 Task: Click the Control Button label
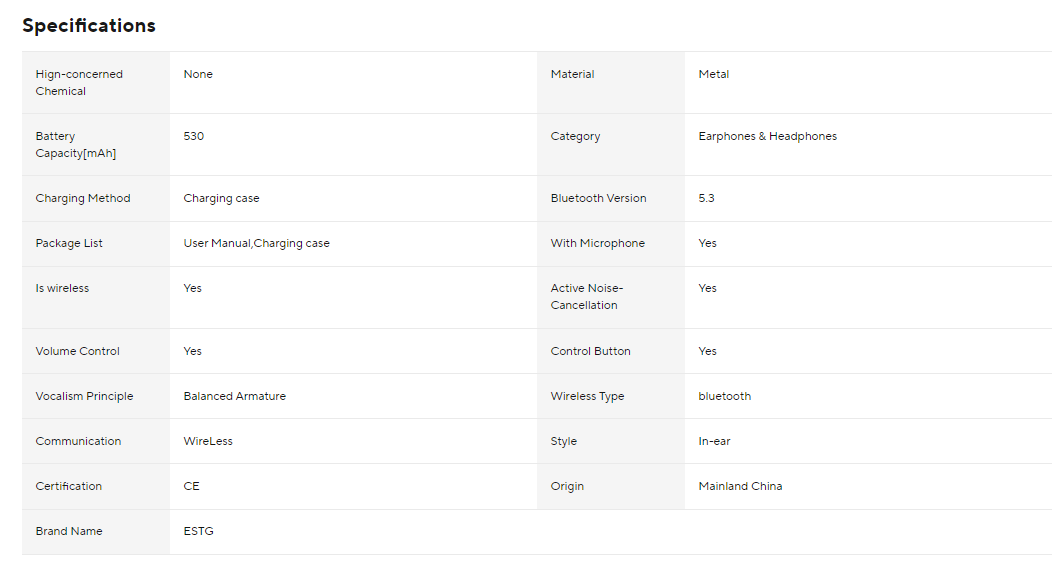[590, 351]
